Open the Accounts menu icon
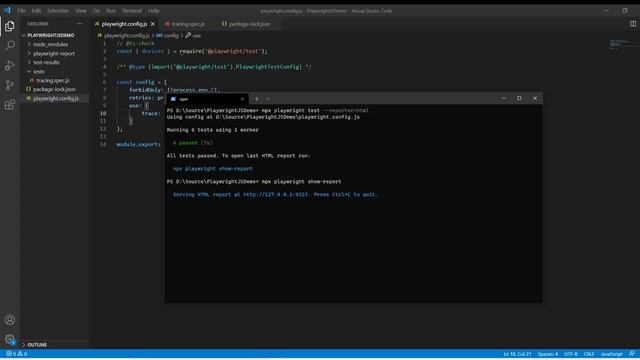Viewport: 640px width, 360px height. tap(10, 320)
